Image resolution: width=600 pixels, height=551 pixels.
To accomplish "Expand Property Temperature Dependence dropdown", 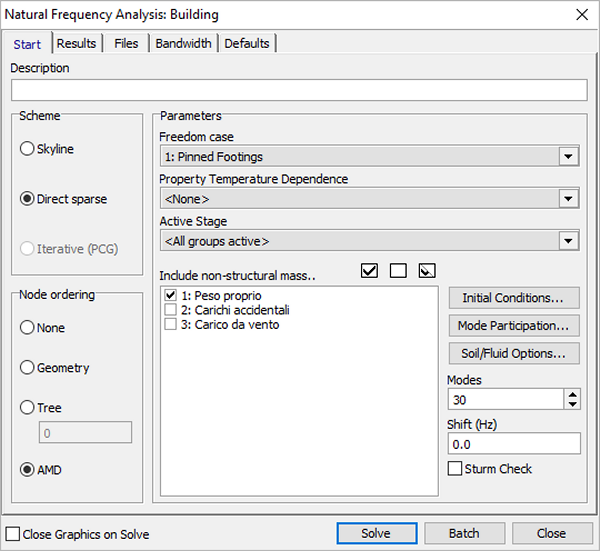I will pyautogui.click(x=569, y=199).
